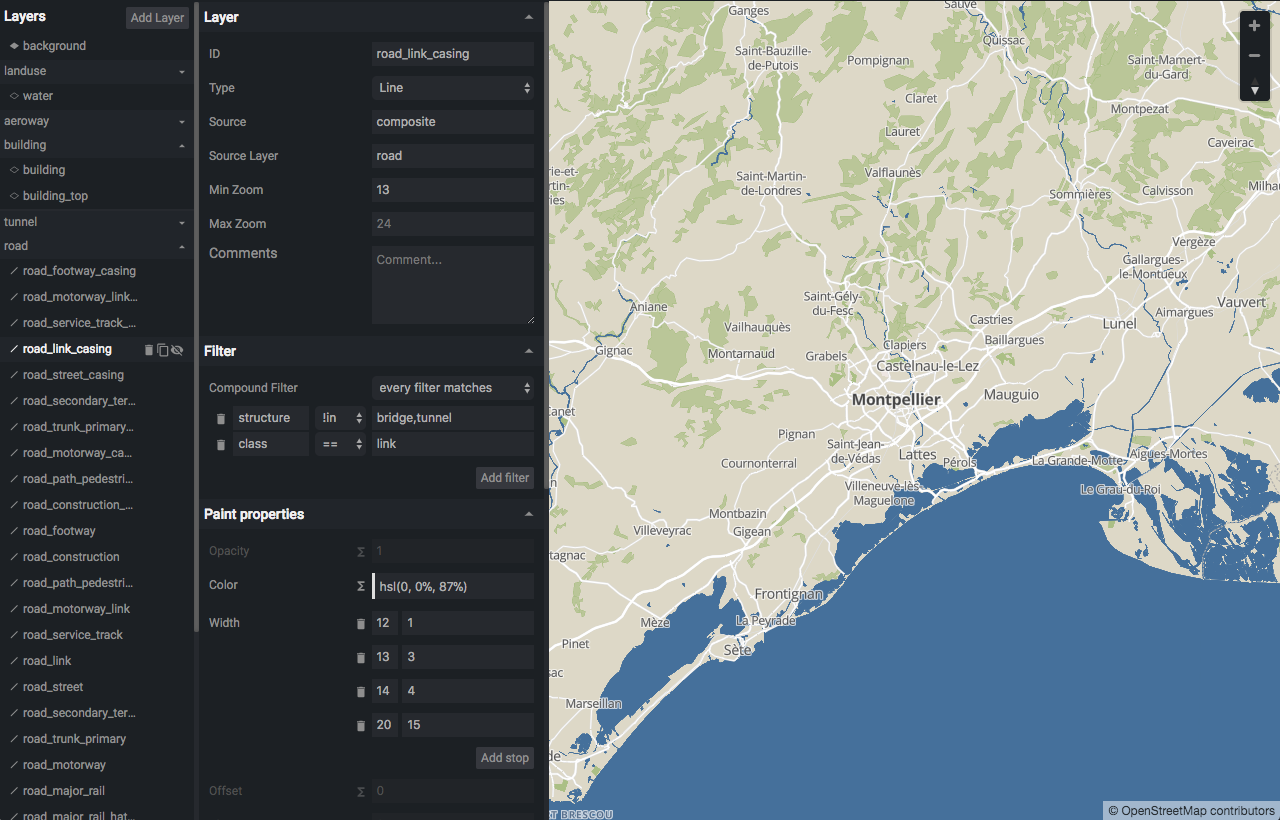Hide the road_link_casing layer
The width and height of the screenshot is (1280, 820).
click(177, 349)
